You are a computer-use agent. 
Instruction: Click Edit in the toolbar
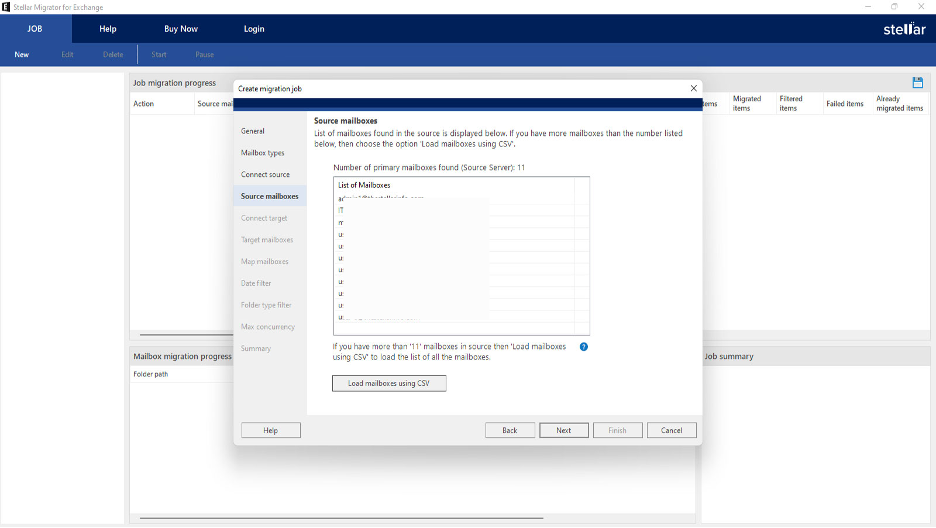click(x=67, y=54)
